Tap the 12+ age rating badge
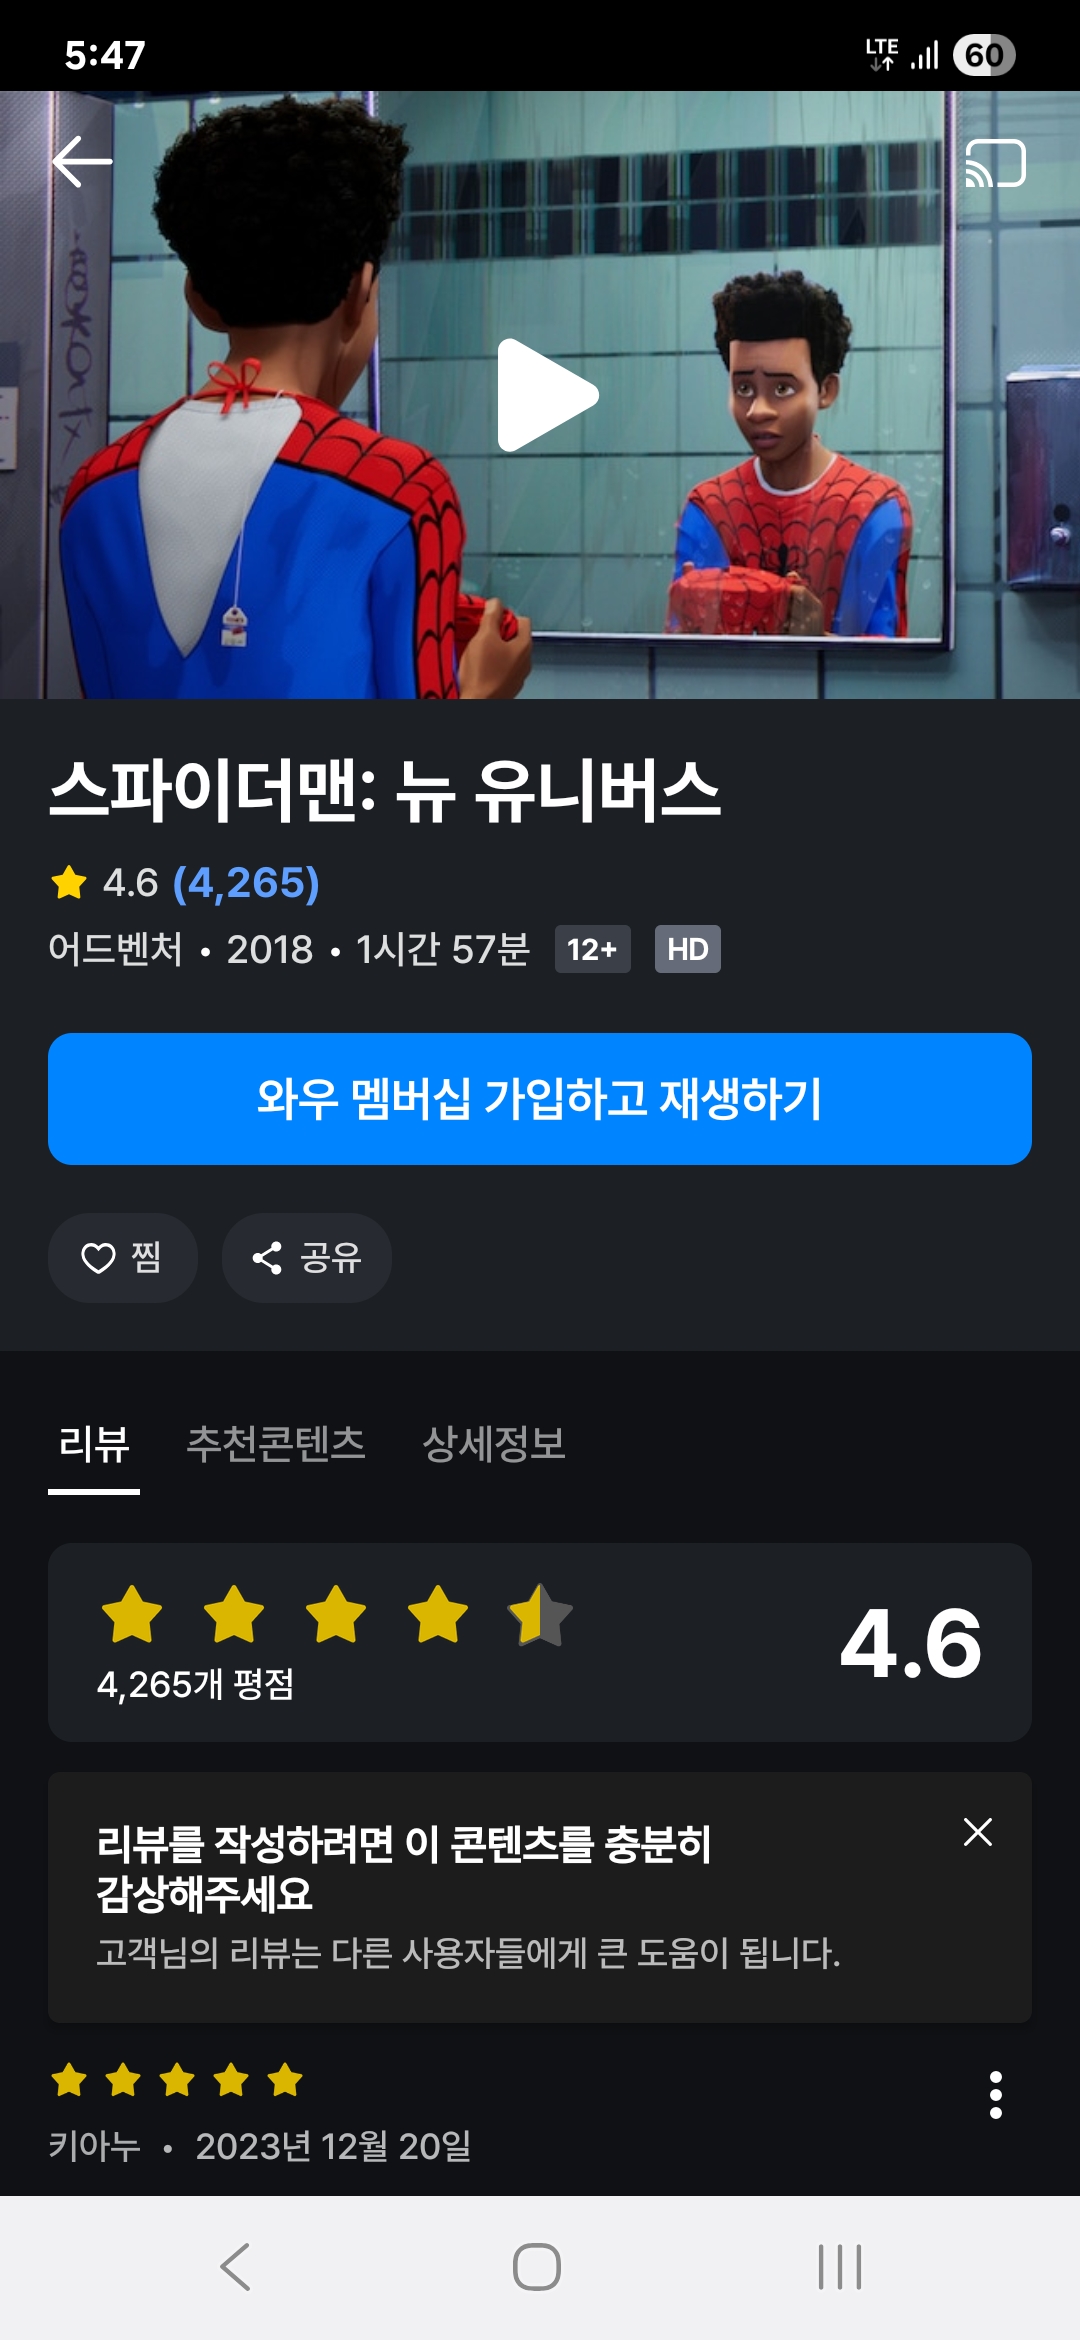 coord(593,949)
